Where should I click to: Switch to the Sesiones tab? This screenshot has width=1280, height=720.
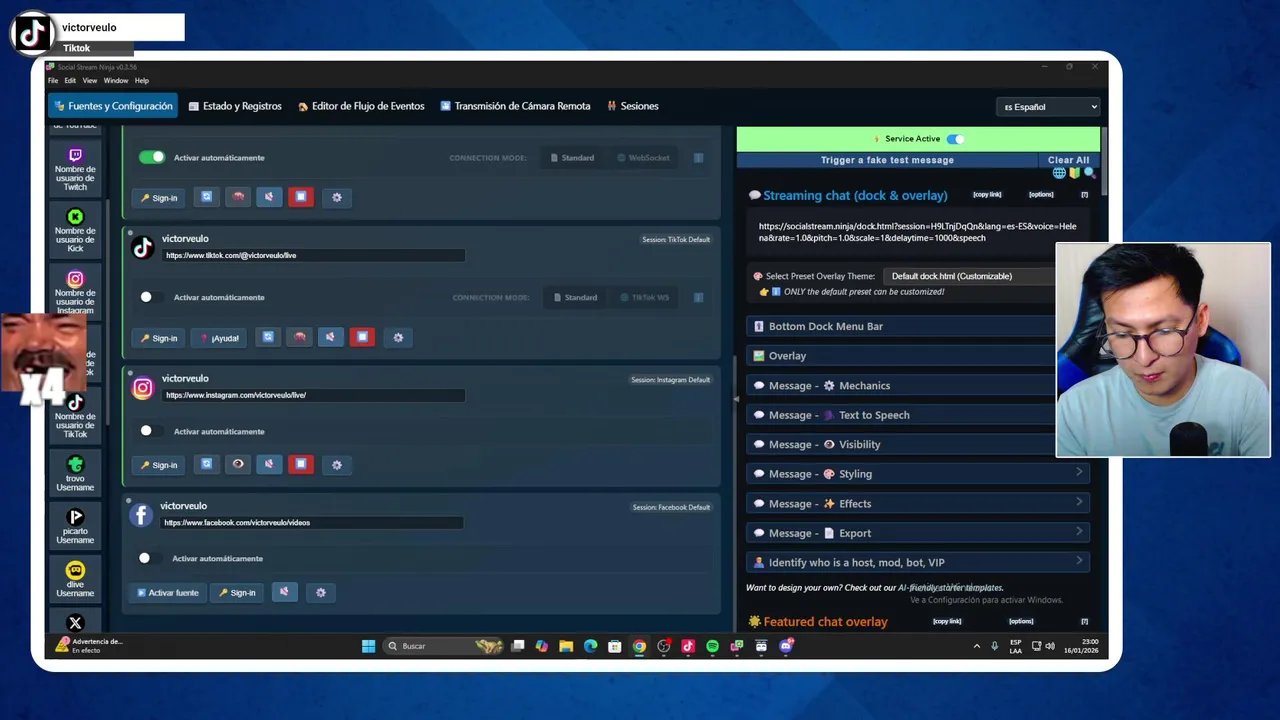(x=632, y=106)
